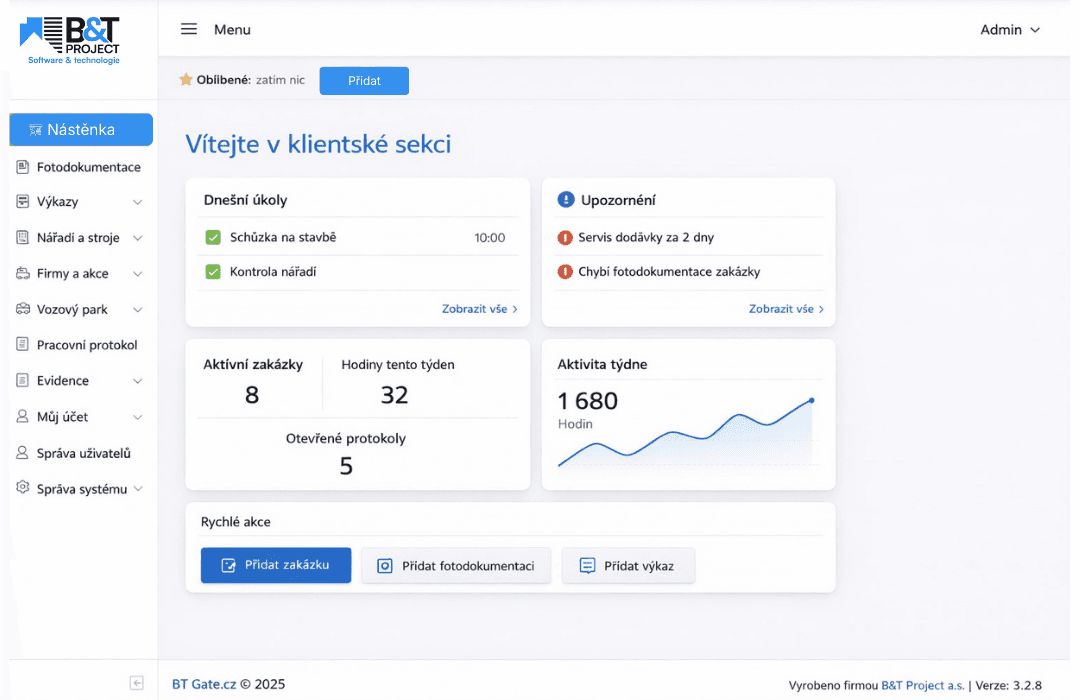Click the Nástěnka dashboard icon
This screenshot has height=700, width=1080.
tap(36, 129)
